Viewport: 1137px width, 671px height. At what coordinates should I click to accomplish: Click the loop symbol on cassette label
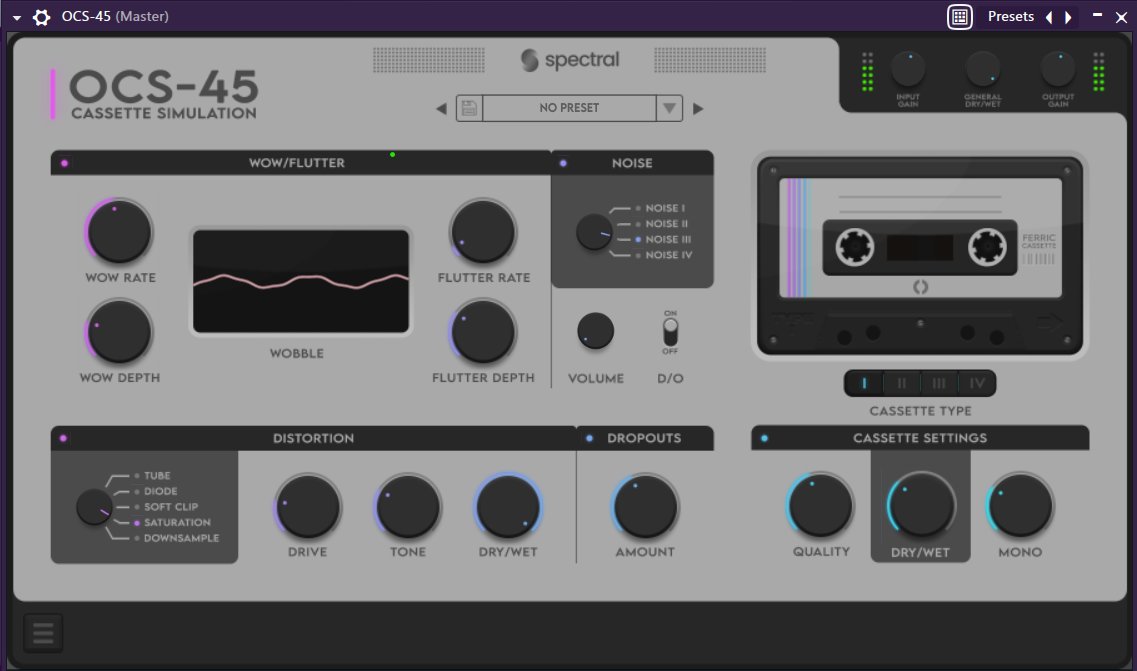point(920,287)
